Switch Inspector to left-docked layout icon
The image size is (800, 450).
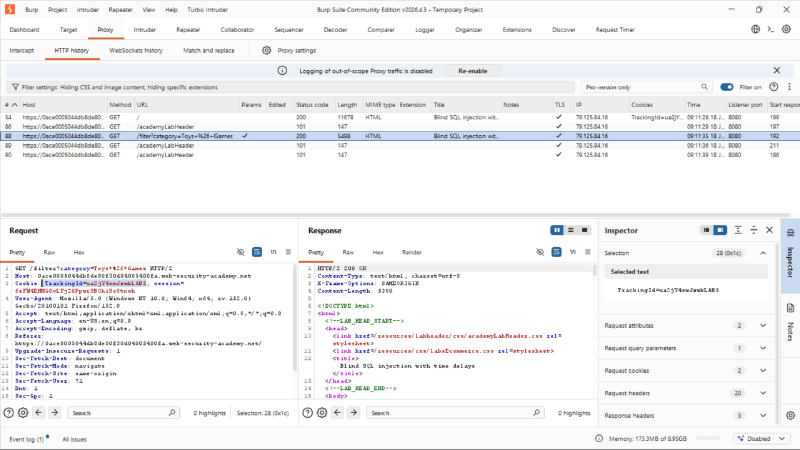706,230
